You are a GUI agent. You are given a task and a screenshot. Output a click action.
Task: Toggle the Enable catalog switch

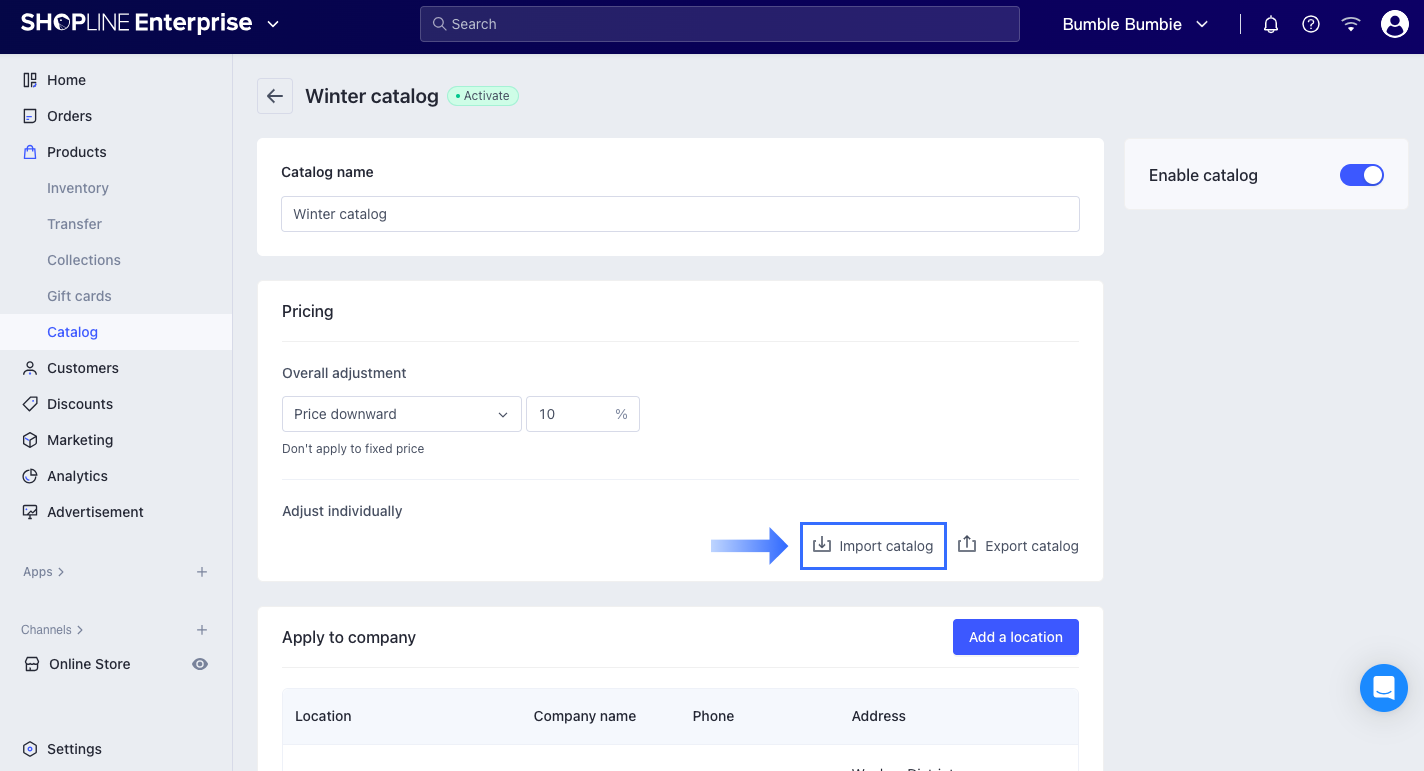(x=1361, y=175)
